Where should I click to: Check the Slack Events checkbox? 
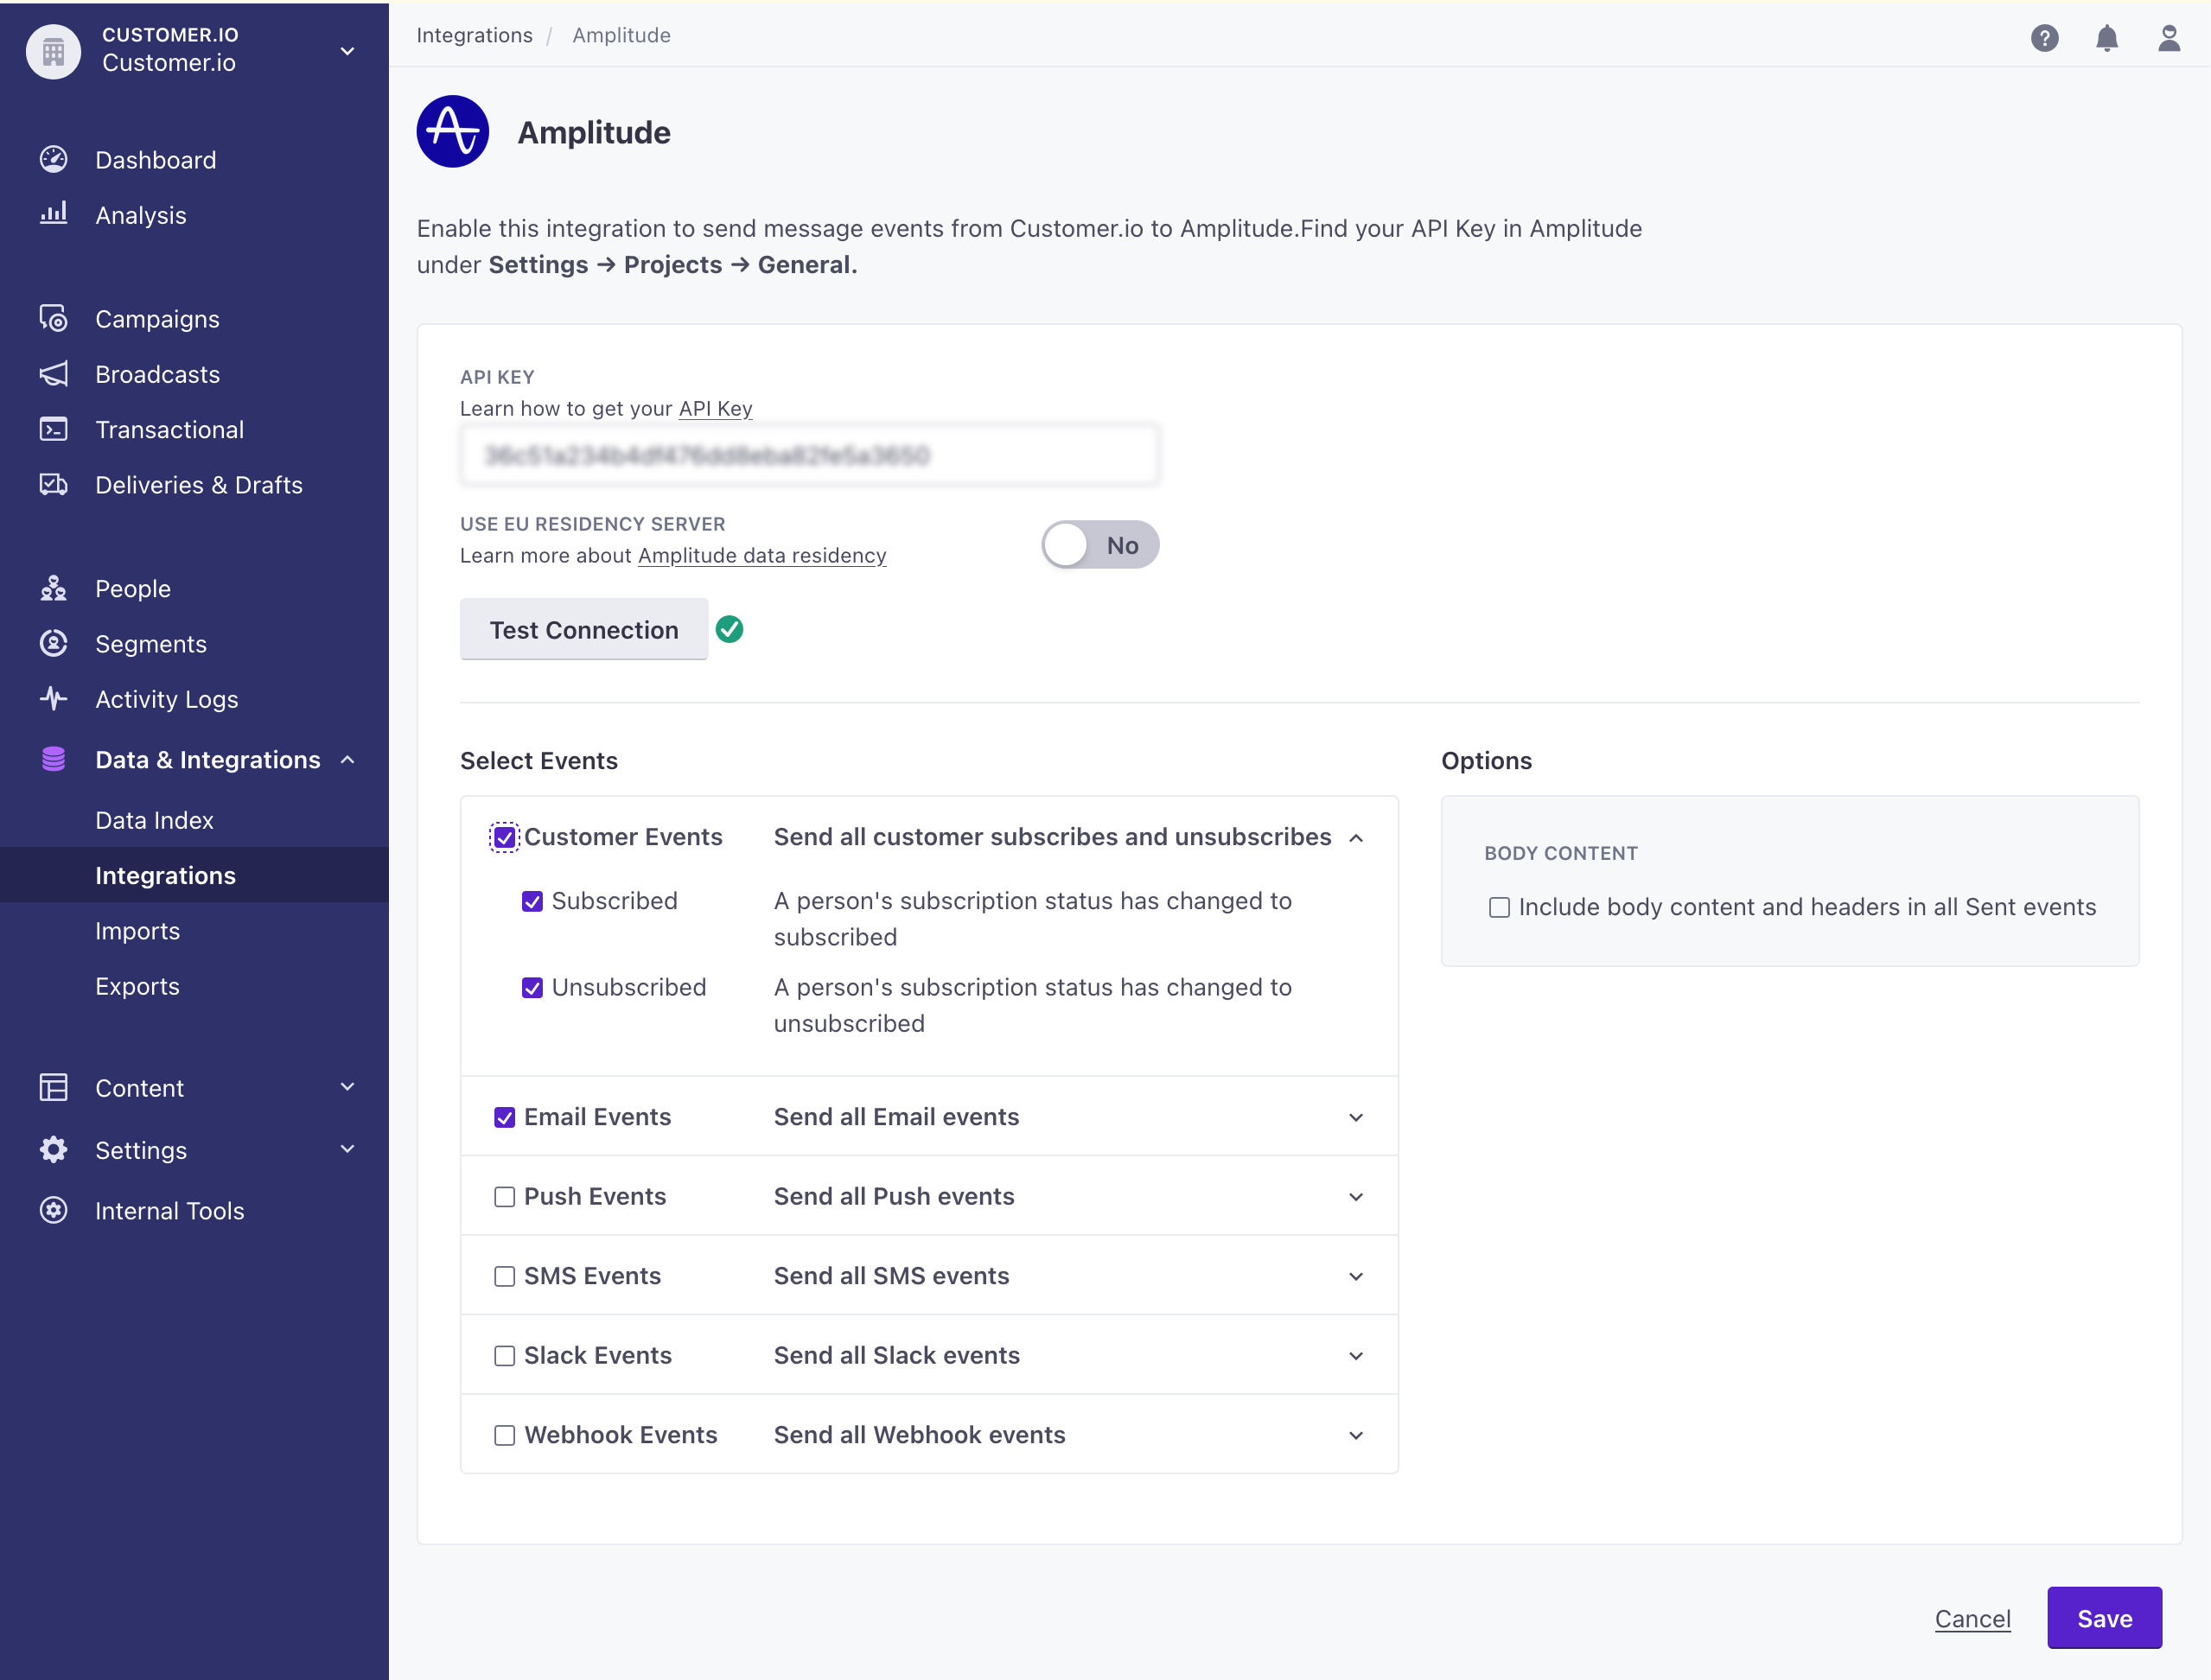504,1356
